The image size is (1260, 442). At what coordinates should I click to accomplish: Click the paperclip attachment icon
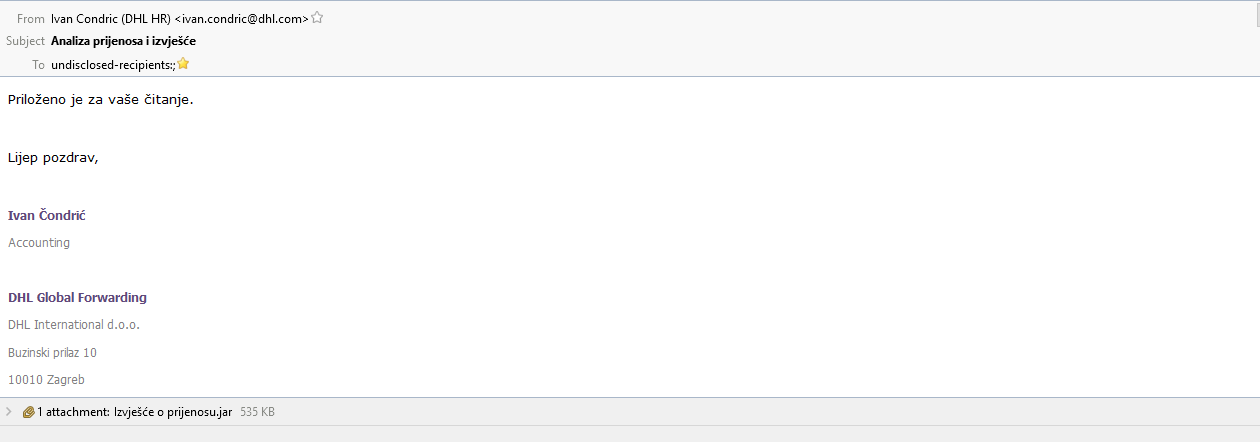(x=28, y=412)
